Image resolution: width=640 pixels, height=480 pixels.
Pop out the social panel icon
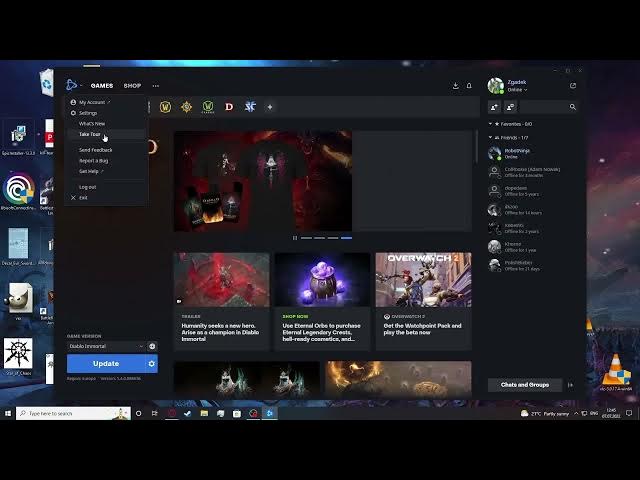[573, 86]
